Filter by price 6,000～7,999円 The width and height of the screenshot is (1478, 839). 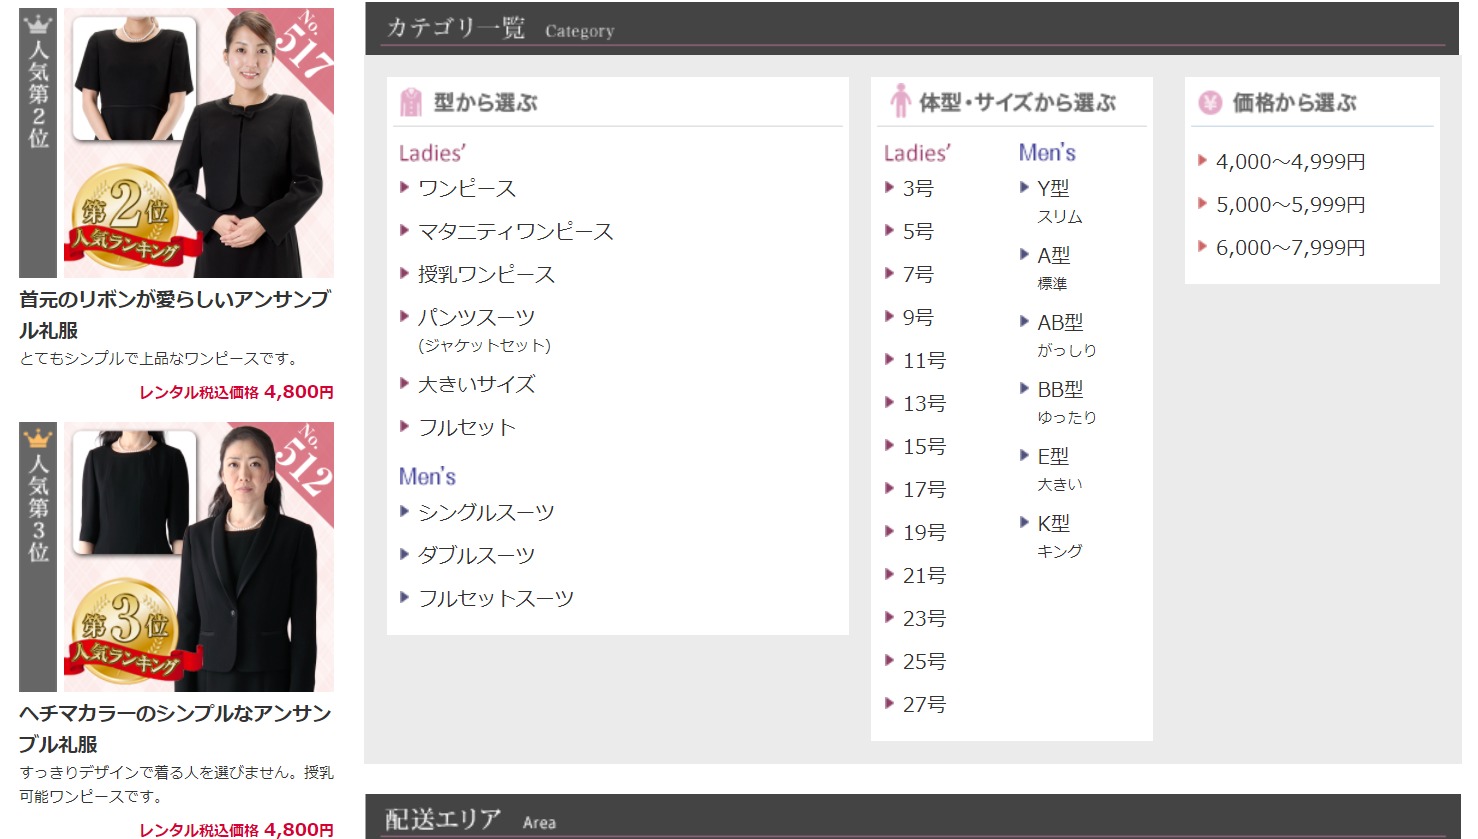1290,247
